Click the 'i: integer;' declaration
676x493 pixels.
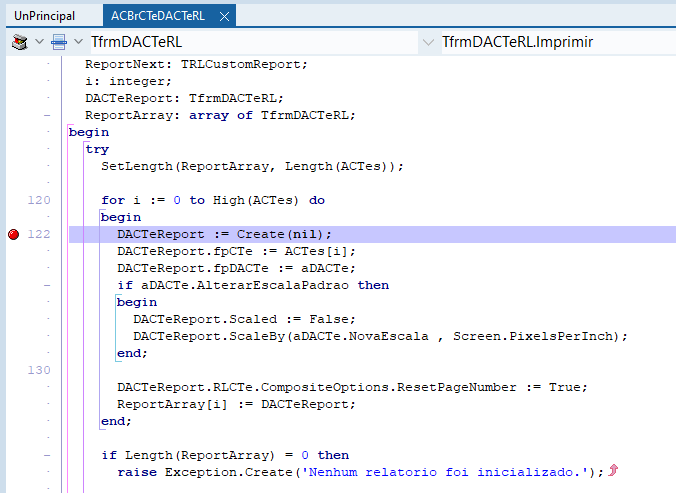(x=128, y=81)
